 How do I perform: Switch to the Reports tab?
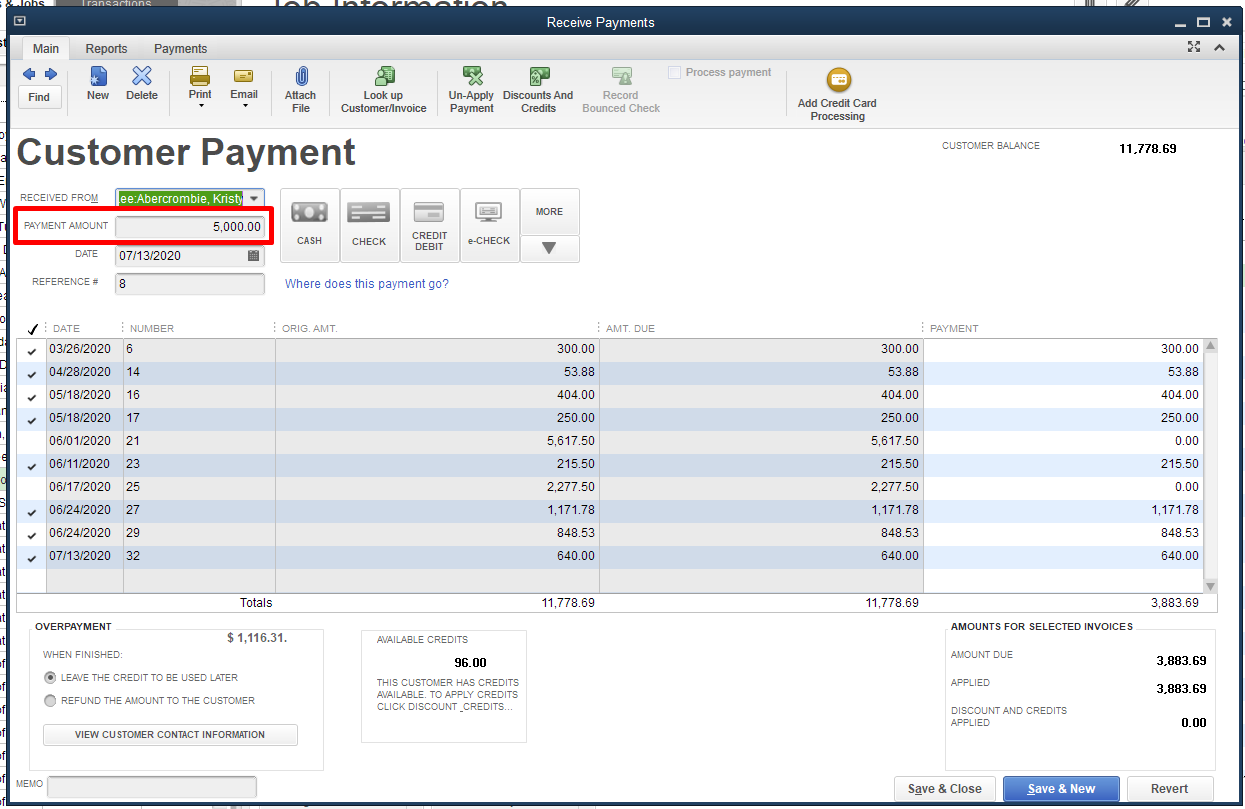[x=106, y=49]
